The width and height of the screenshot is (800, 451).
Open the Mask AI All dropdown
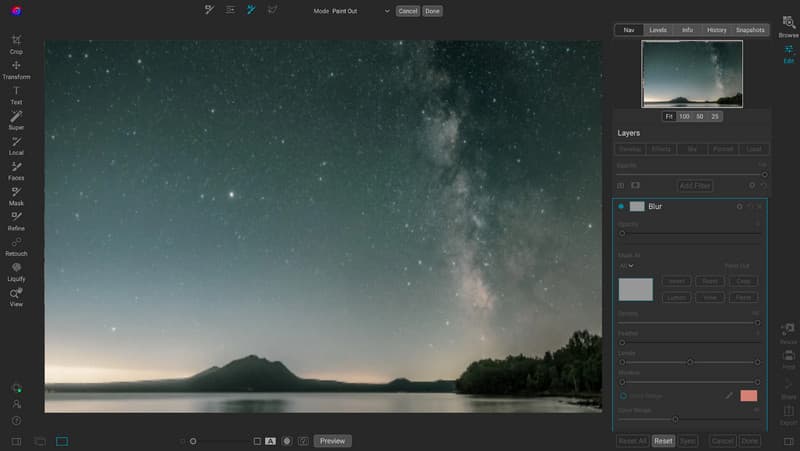point(626,266)
